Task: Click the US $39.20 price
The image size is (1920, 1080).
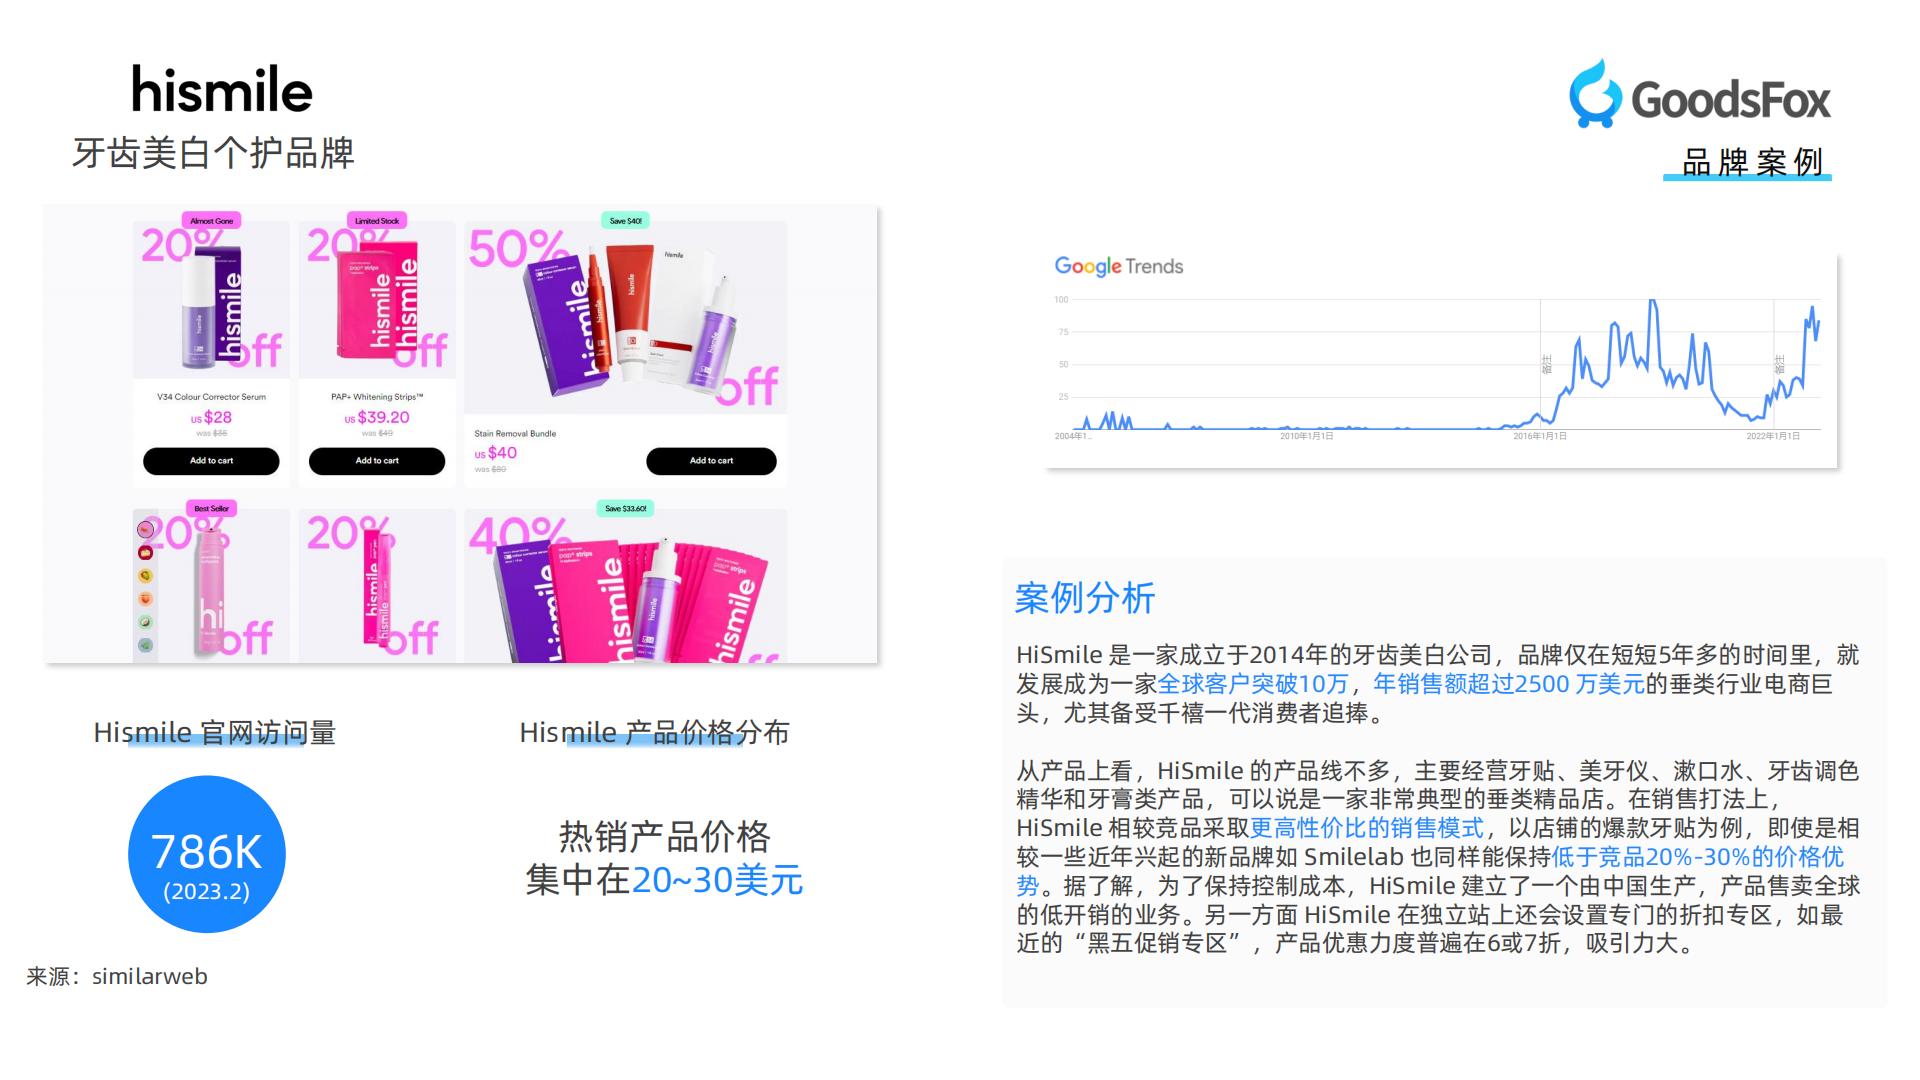Action: coord(377,418)
